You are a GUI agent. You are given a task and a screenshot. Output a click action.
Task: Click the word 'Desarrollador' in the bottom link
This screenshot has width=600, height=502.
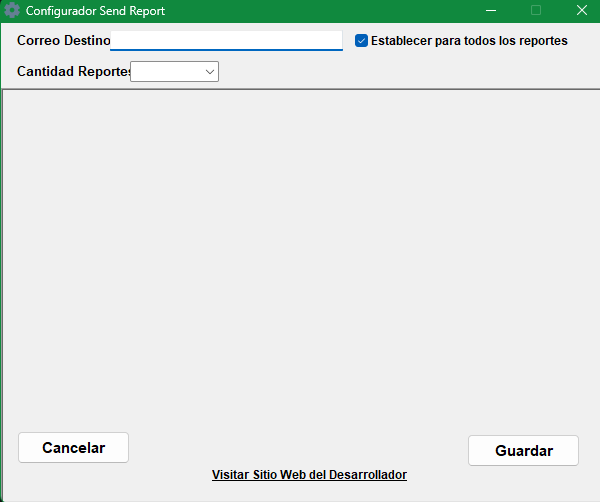click(367, 475)
